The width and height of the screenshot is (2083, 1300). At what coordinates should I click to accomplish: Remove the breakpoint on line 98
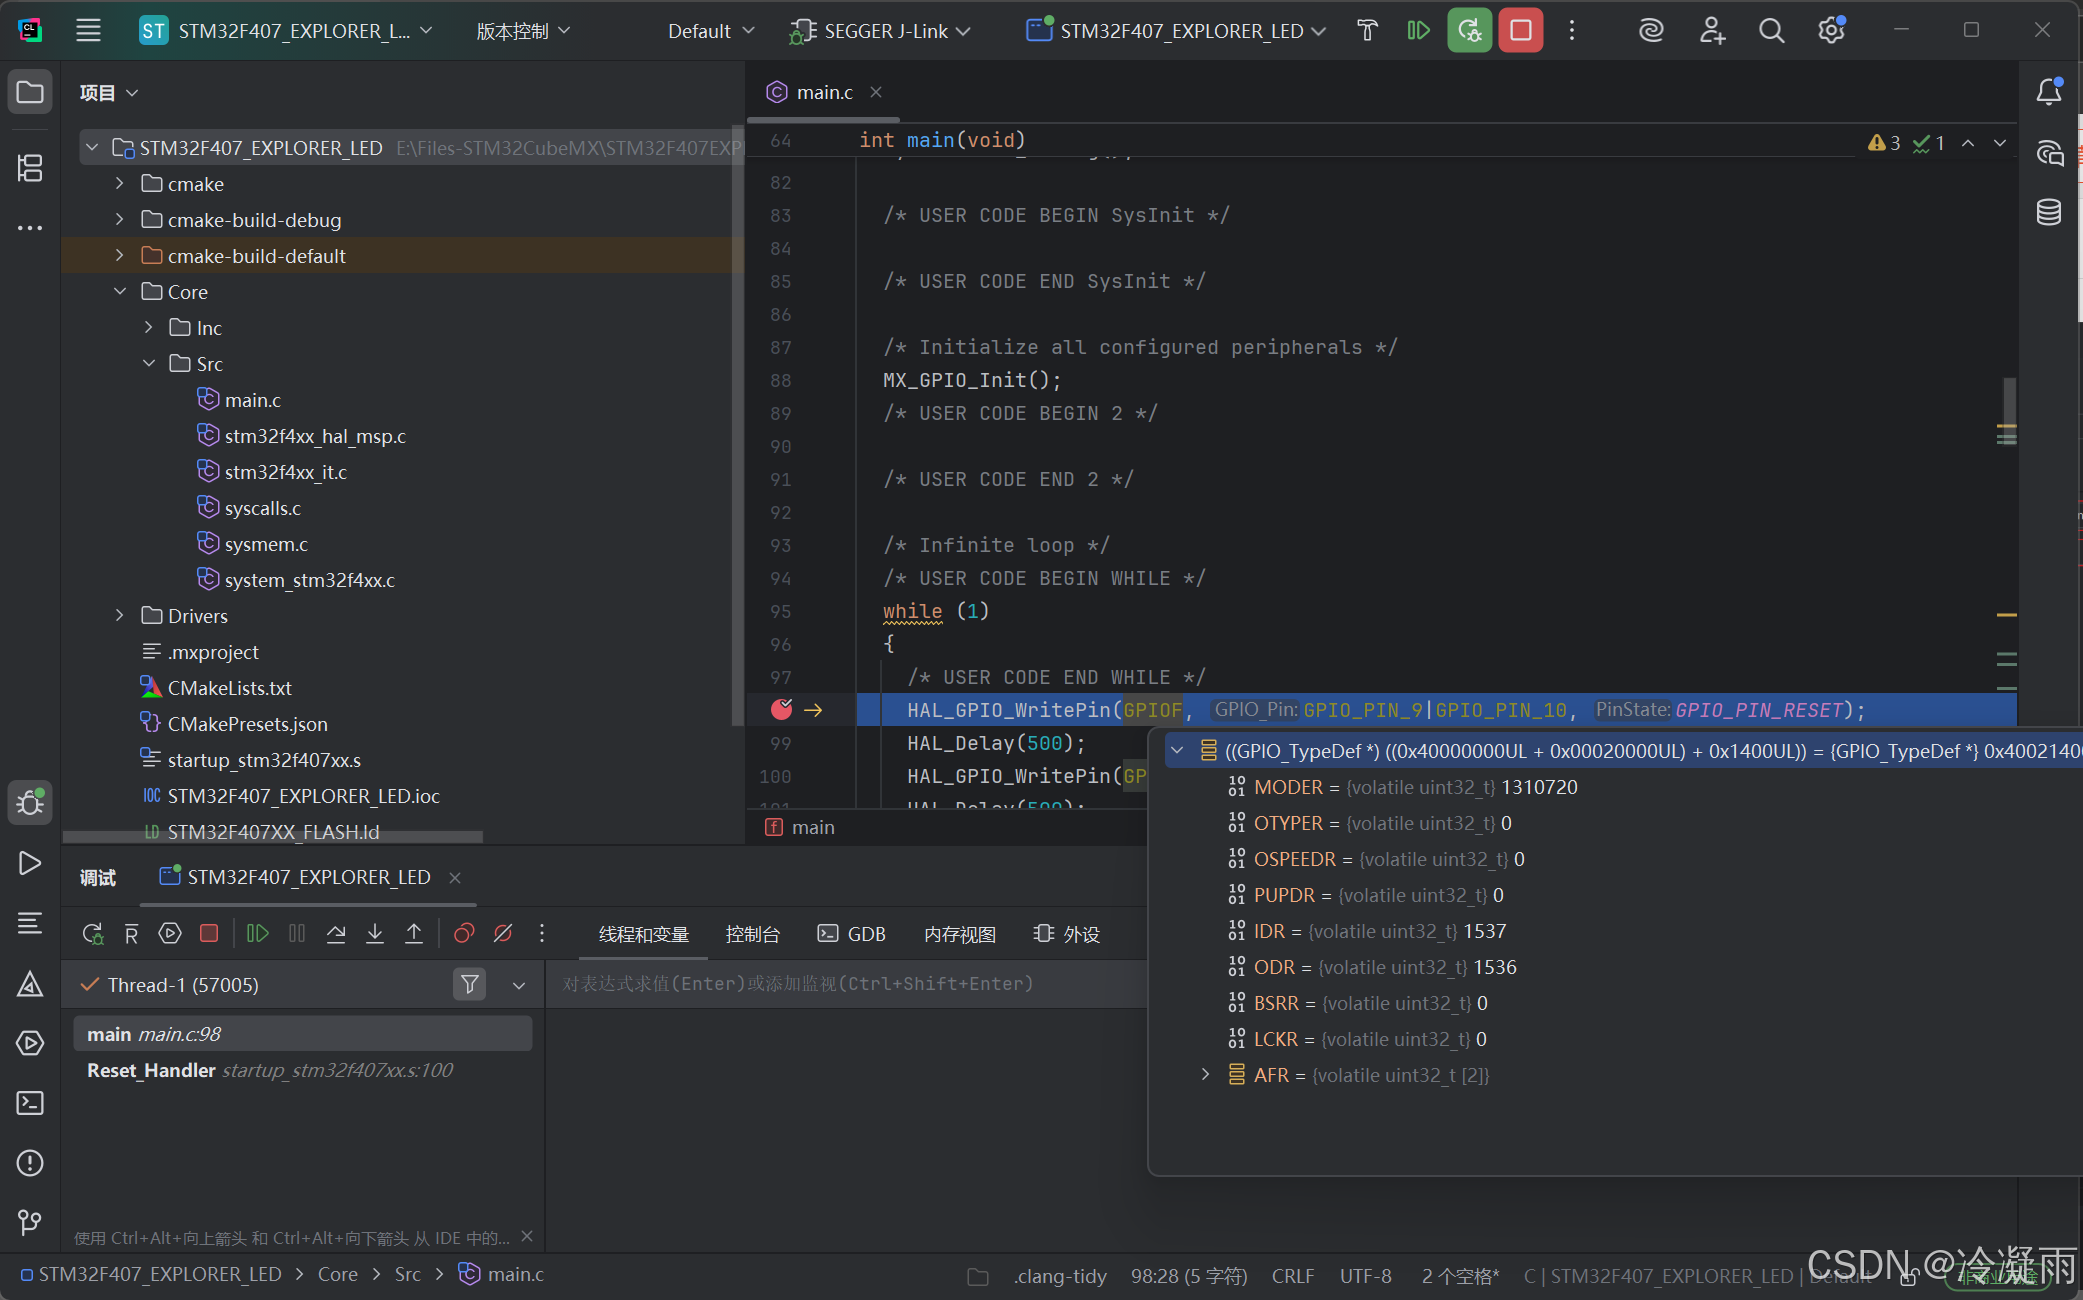point(782,710)
